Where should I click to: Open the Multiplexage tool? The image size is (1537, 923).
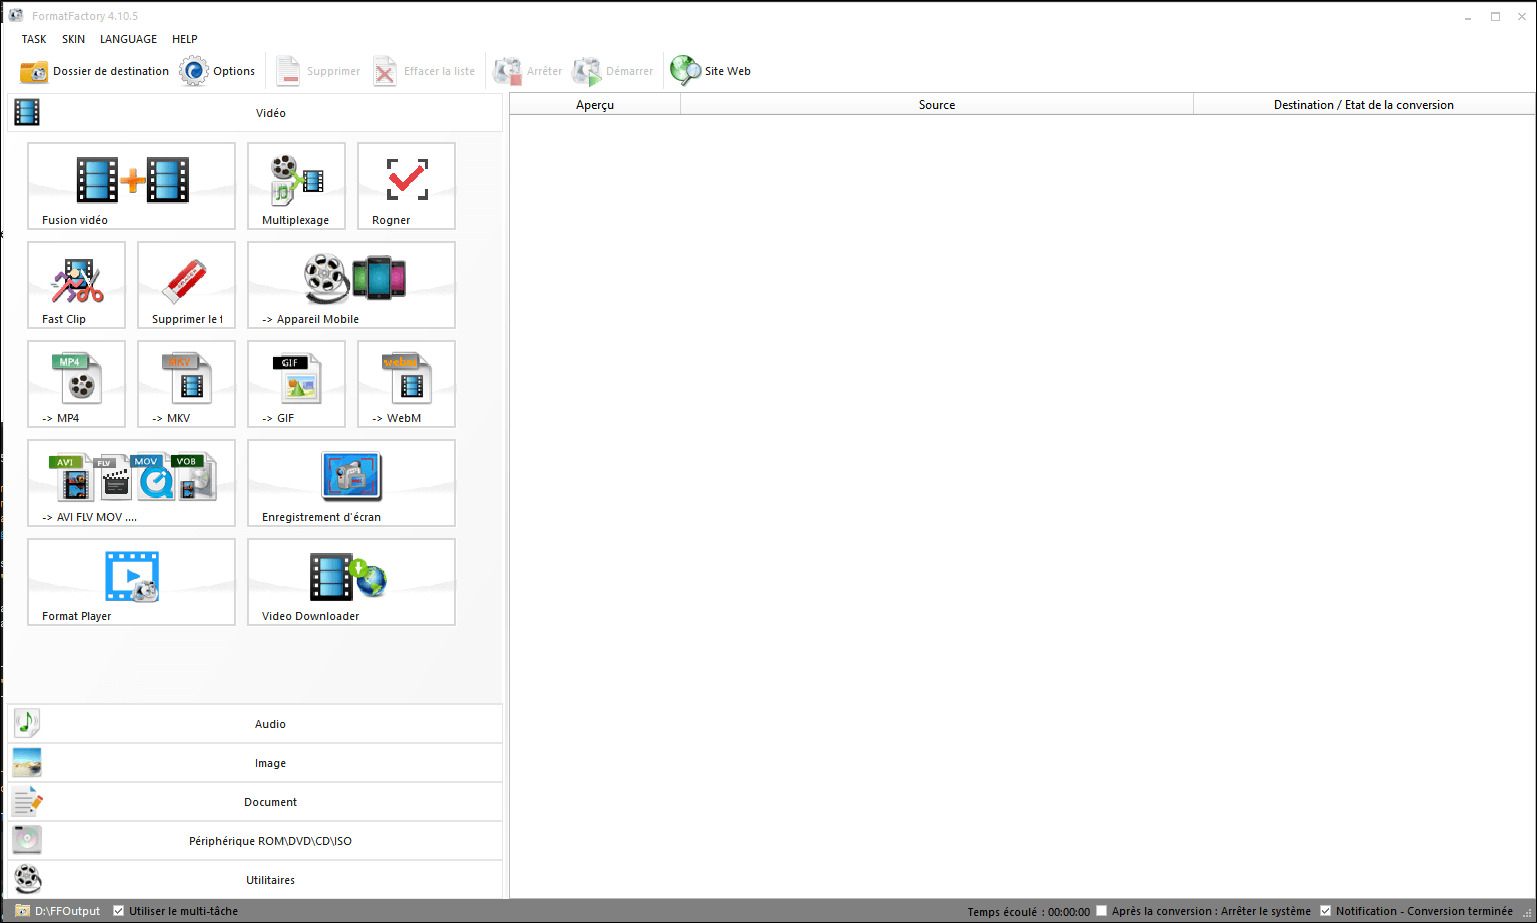296,186
